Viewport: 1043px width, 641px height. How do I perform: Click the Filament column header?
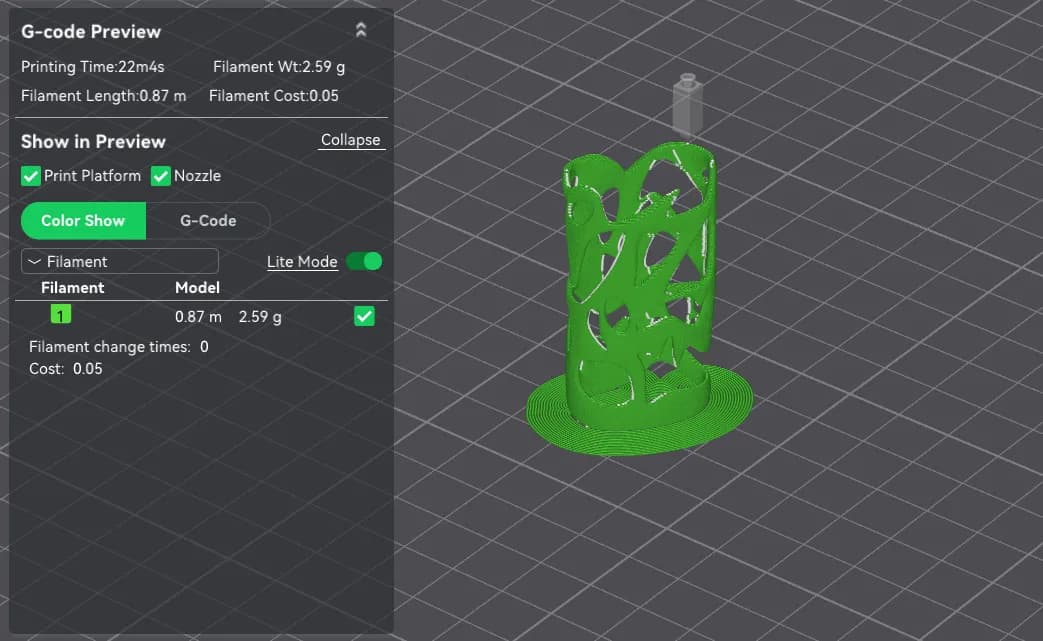click(73, 288)
